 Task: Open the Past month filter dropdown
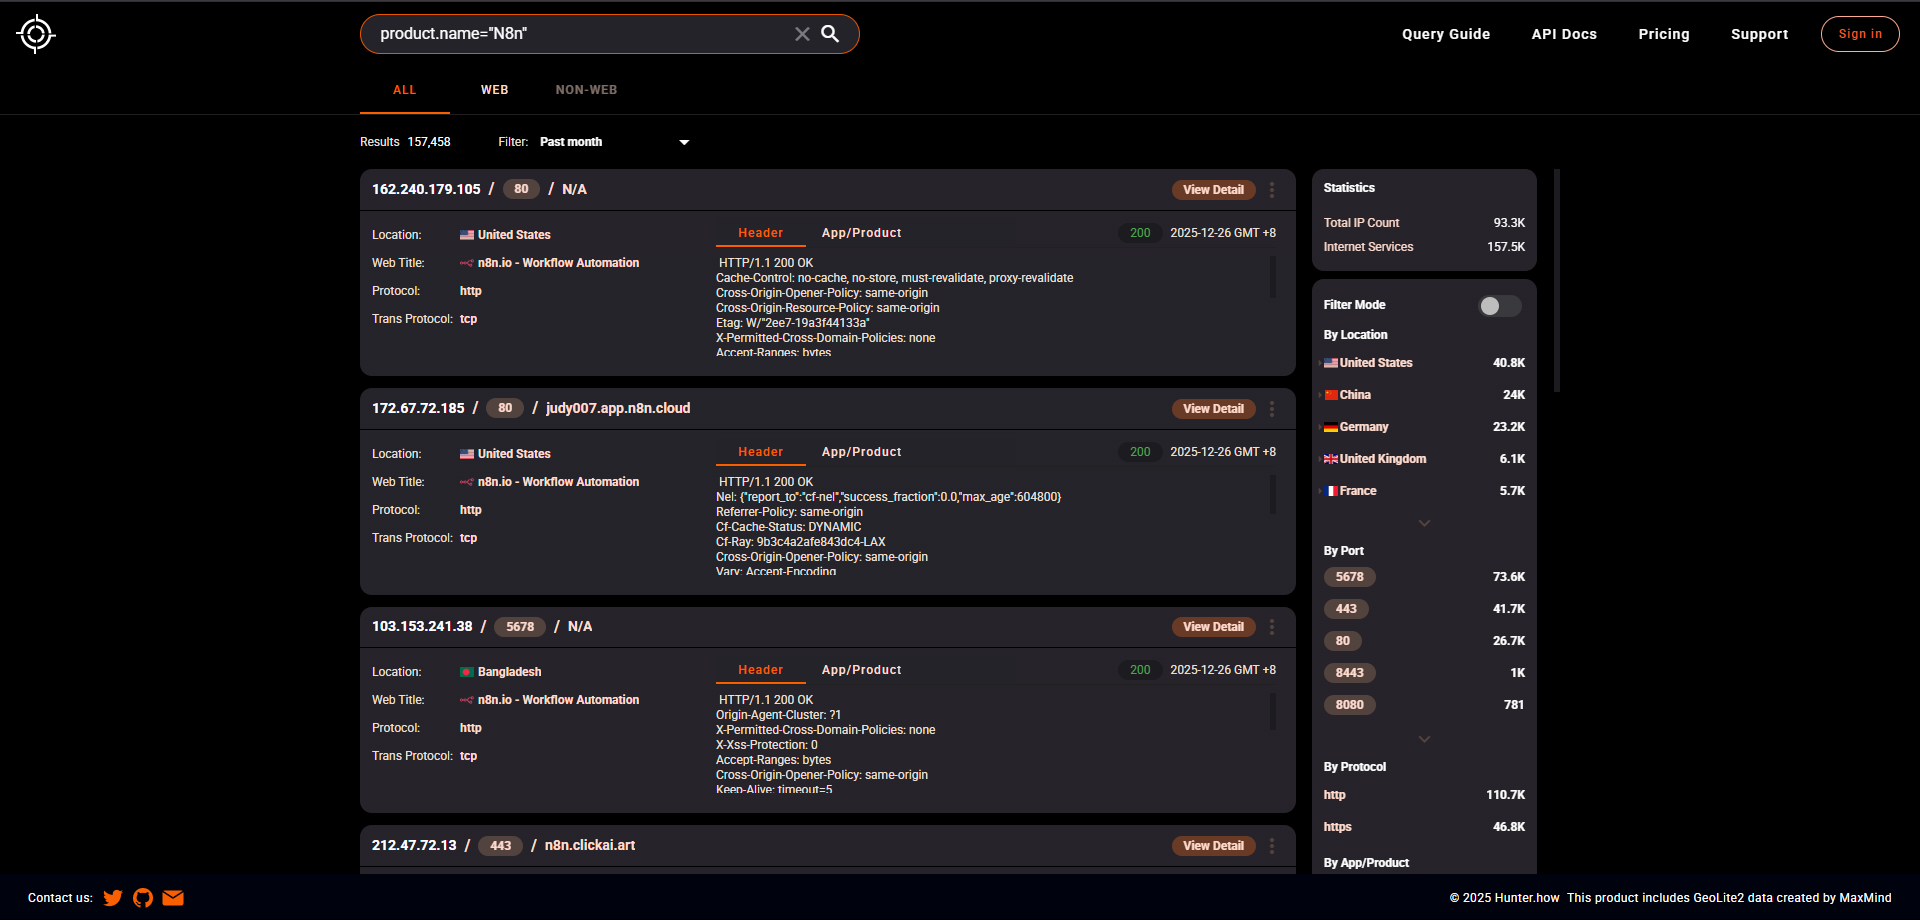614,142
